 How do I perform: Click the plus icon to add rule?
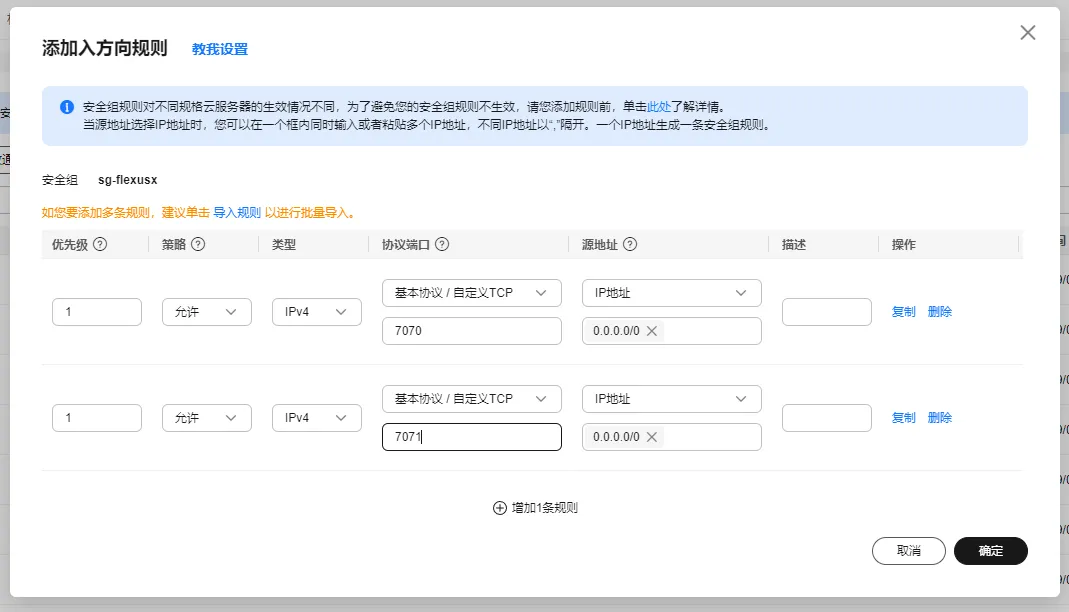coord(500,507)
